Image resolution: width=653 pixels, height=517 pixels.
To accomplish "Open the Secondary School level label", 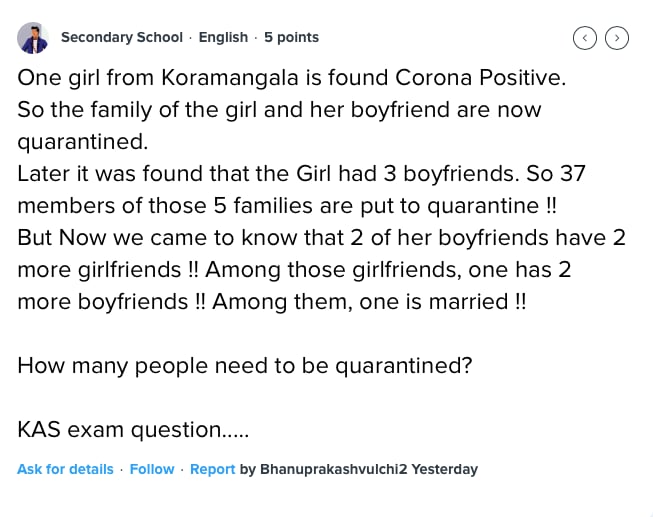I will [122, 37].
